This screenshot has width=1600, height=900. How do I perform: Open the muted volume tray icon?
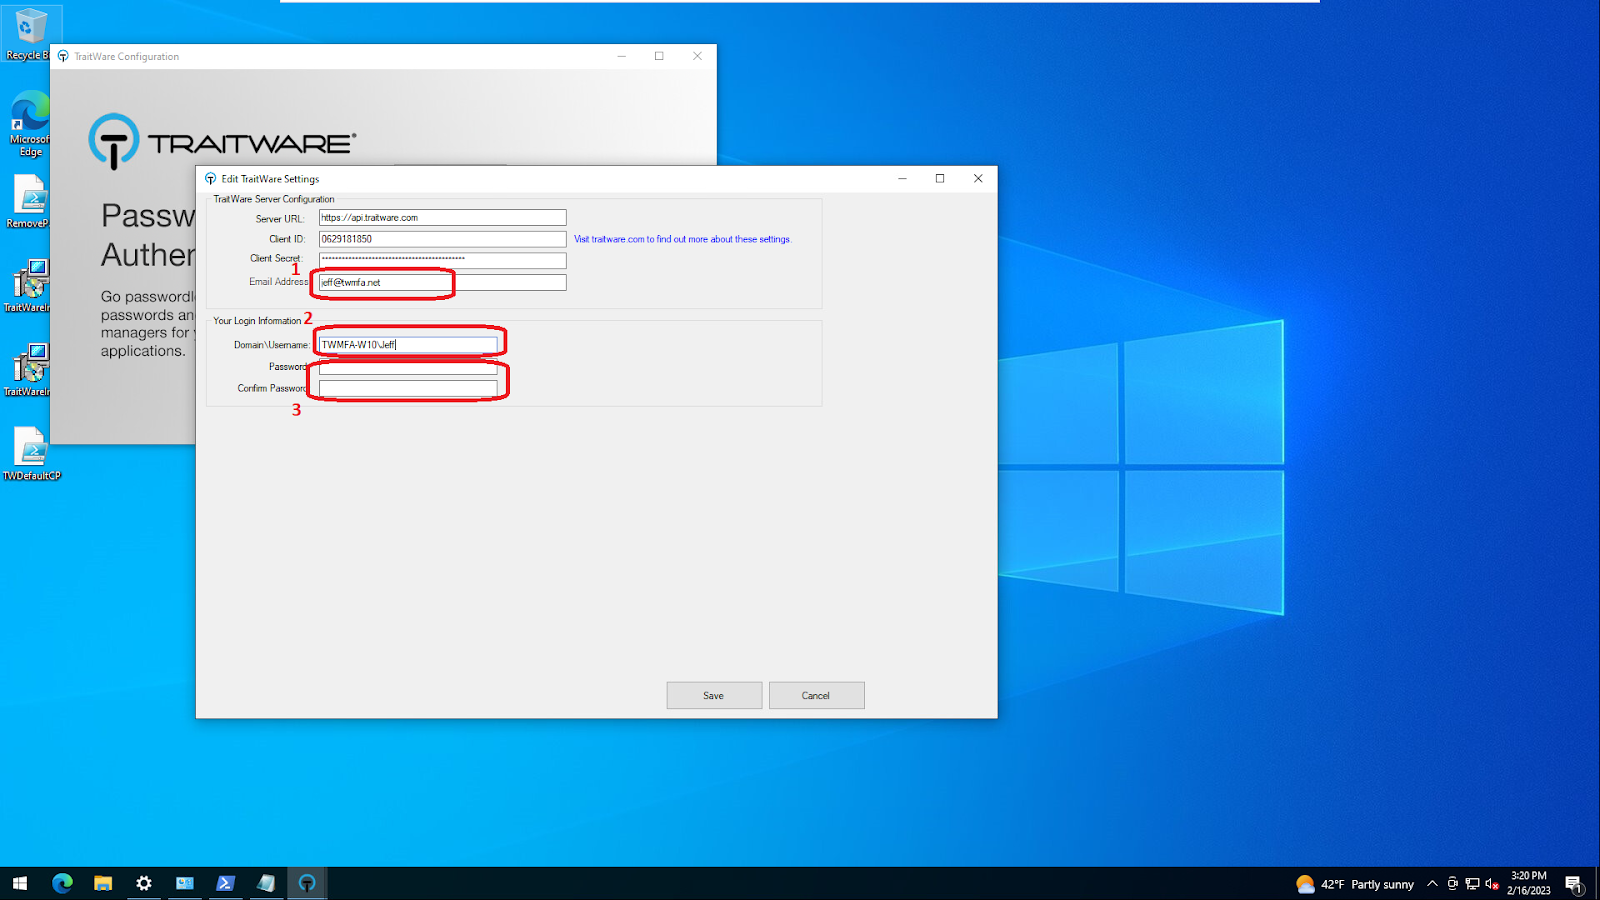1492,884
